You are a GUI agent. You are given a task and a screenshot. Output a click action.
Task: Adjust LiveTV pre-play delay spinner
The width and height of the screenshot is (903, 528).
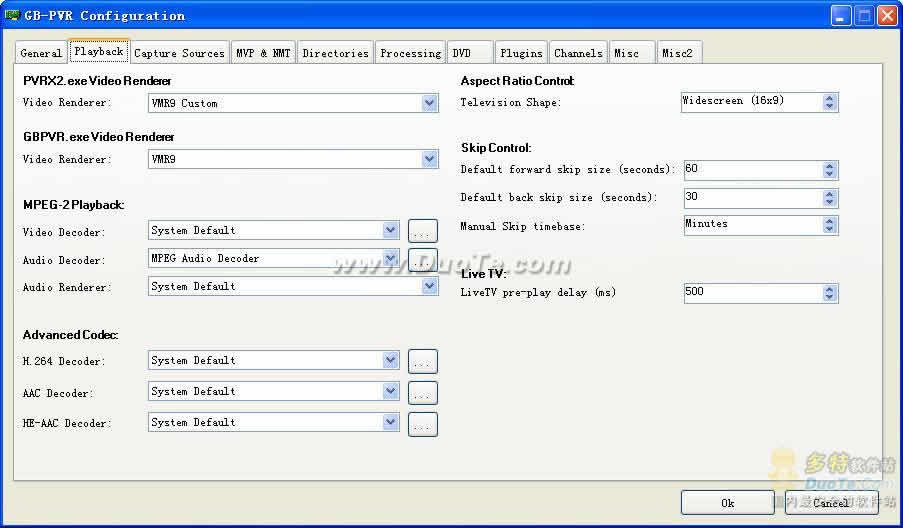coord(829,293)
